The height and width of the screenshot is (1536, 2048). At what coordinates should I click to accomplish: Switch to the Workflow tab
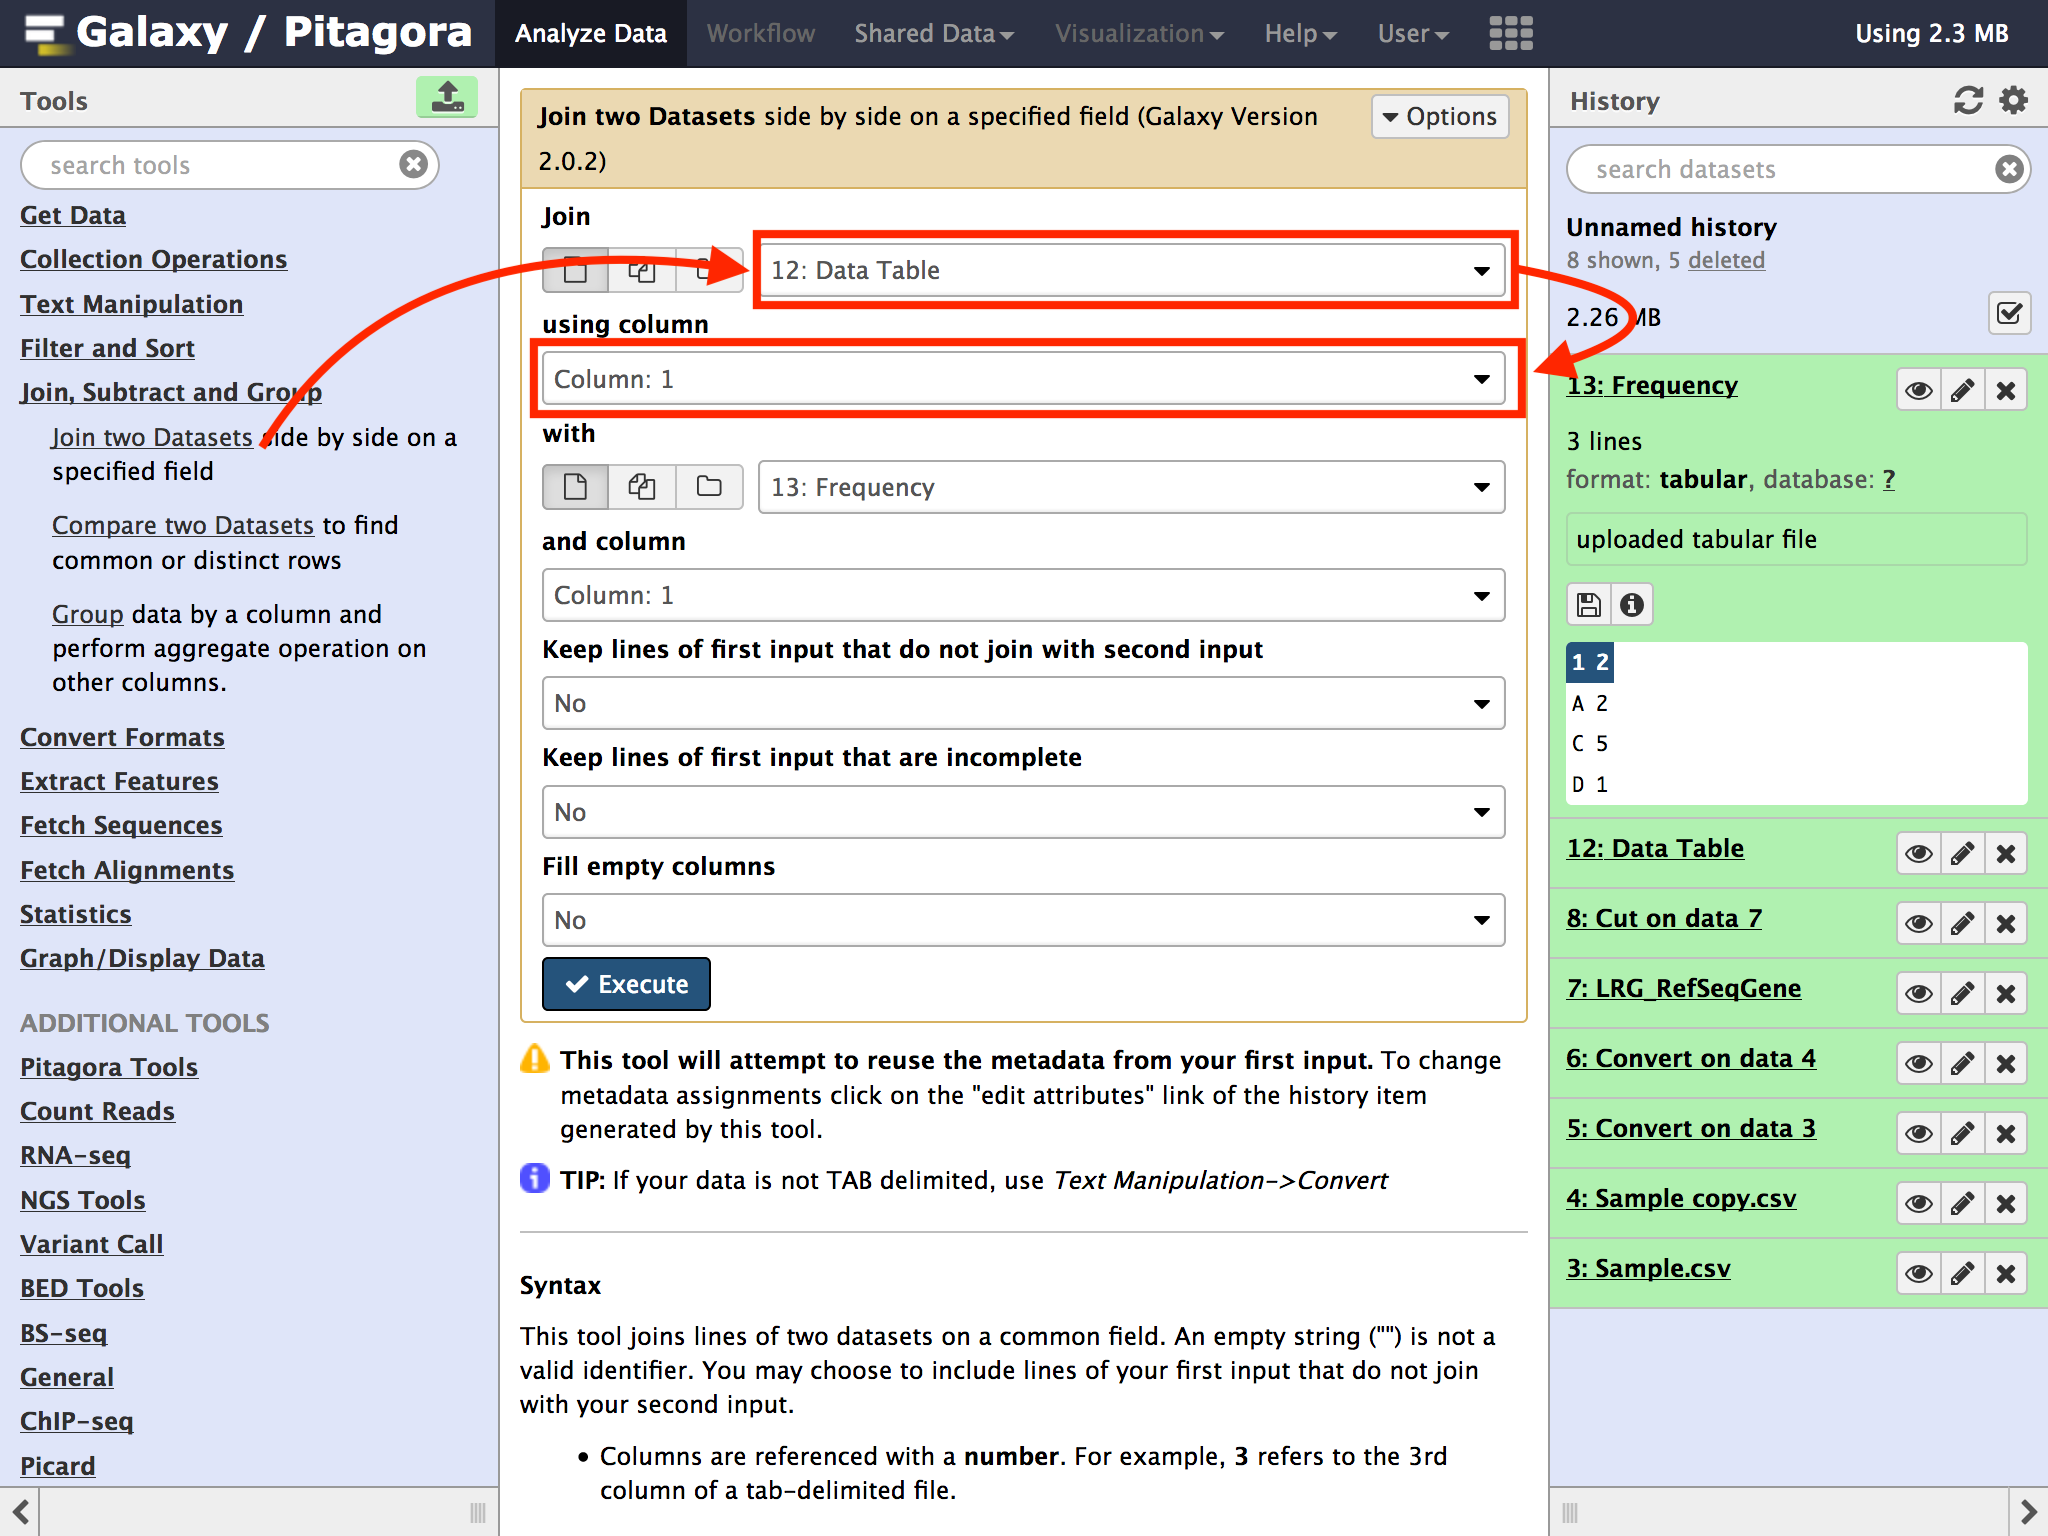(x=760, y=34)
